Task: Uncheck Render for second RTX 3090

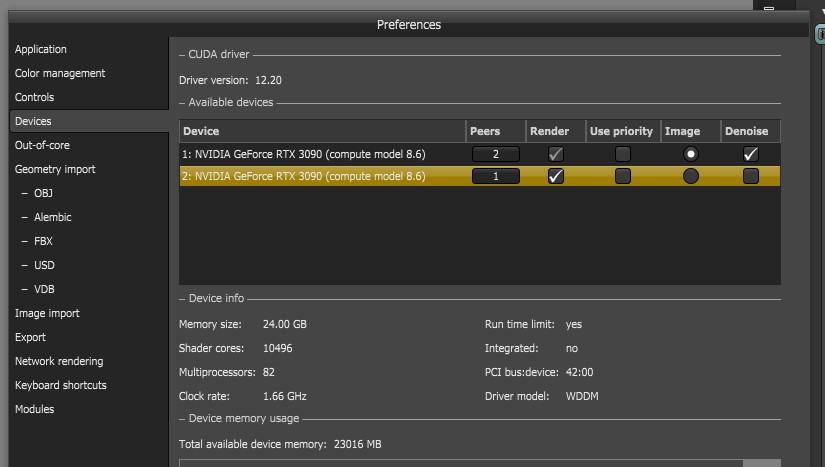Action: (556, 176)
